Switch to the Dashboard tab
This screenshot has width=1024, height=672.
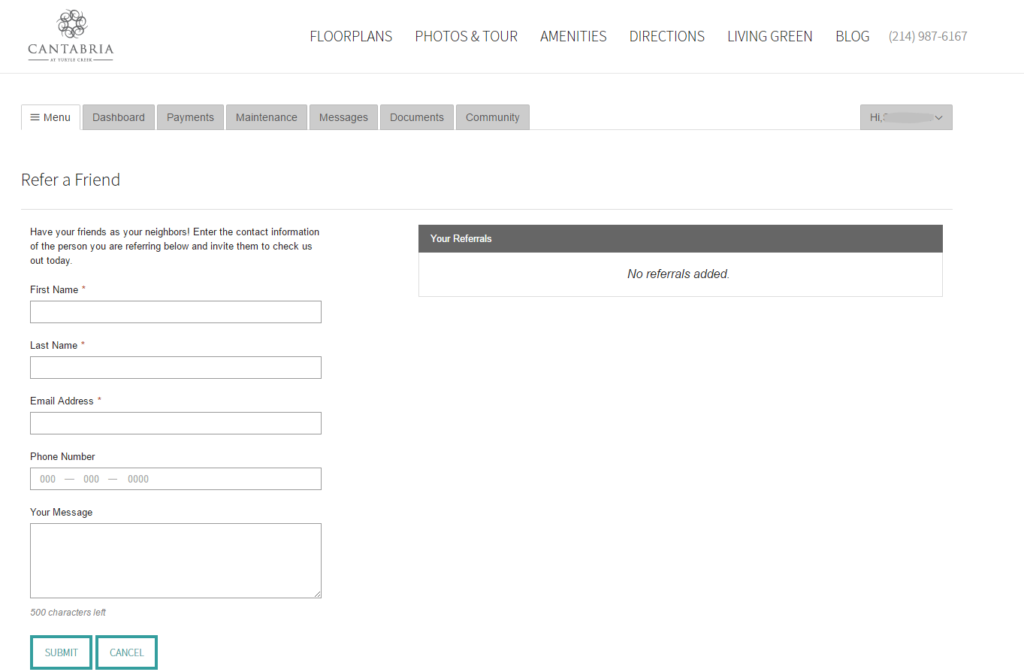(118, 117)
